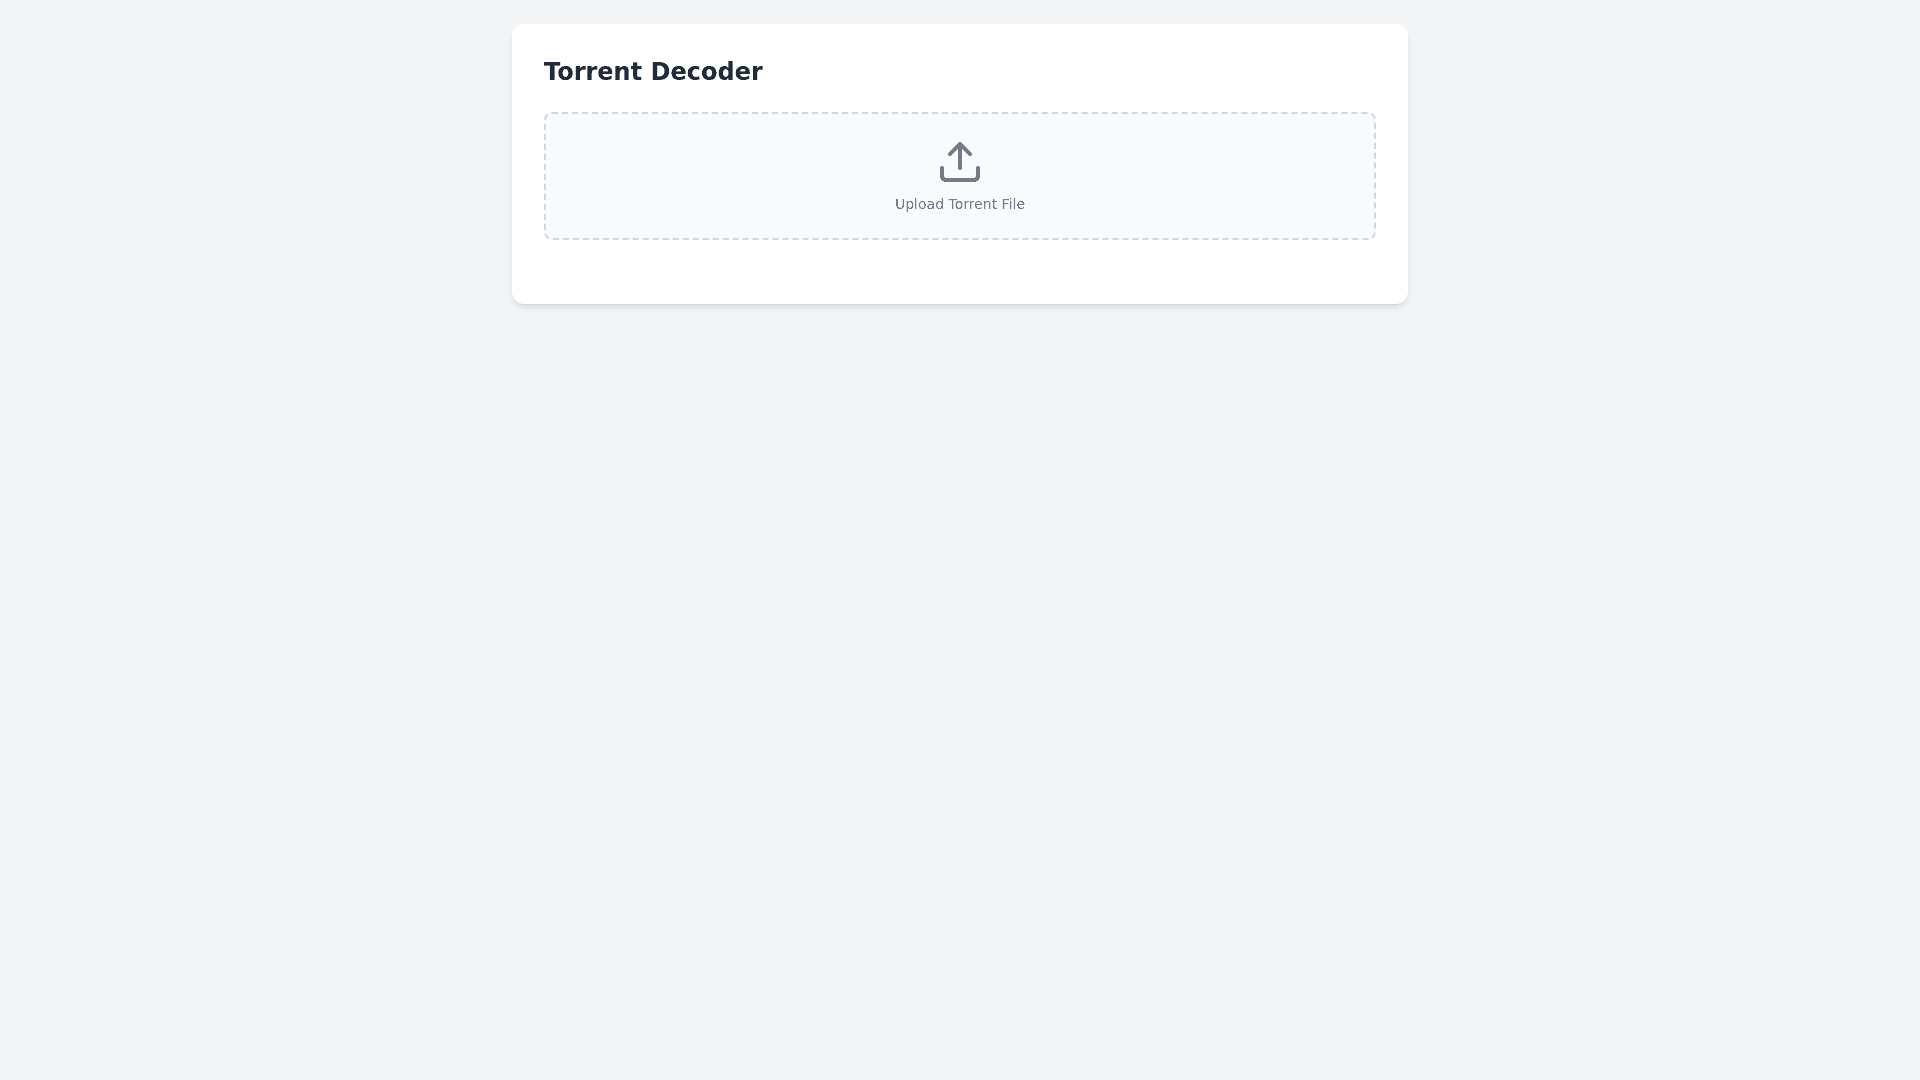Image resolution: width=1920 pixels, height=1080 pixels.
Task: Open file picker via upload tray icon
Action: 960,162
